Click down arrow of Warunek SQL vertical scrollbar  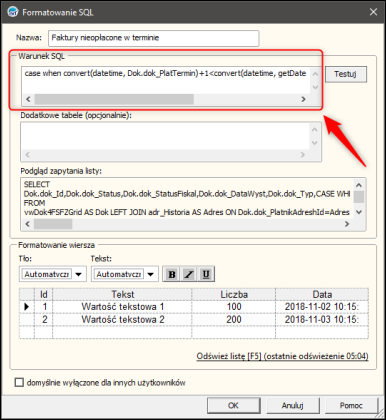pyautogui.click(x=315, y=87)
